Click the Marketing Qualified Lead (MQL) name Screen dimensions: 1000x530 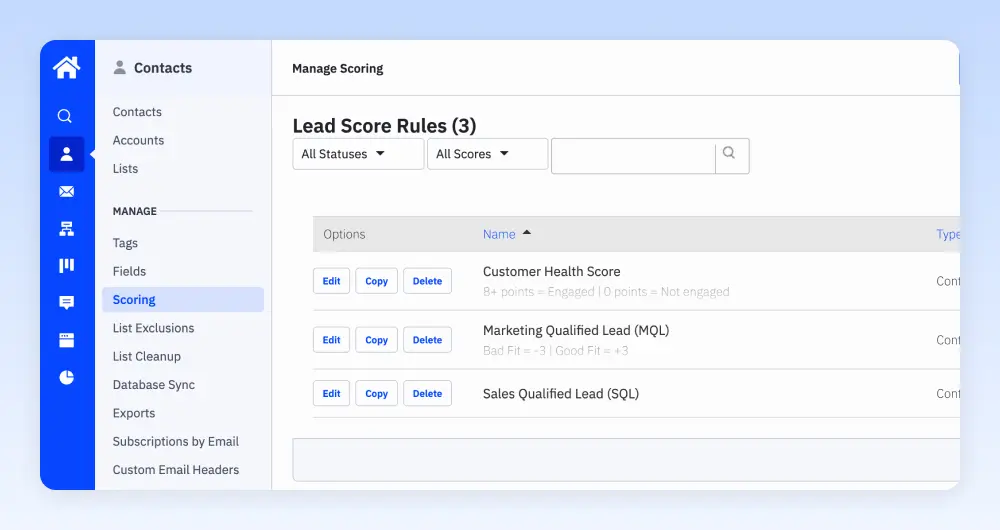pyautogui.click(x=576, y=330)
